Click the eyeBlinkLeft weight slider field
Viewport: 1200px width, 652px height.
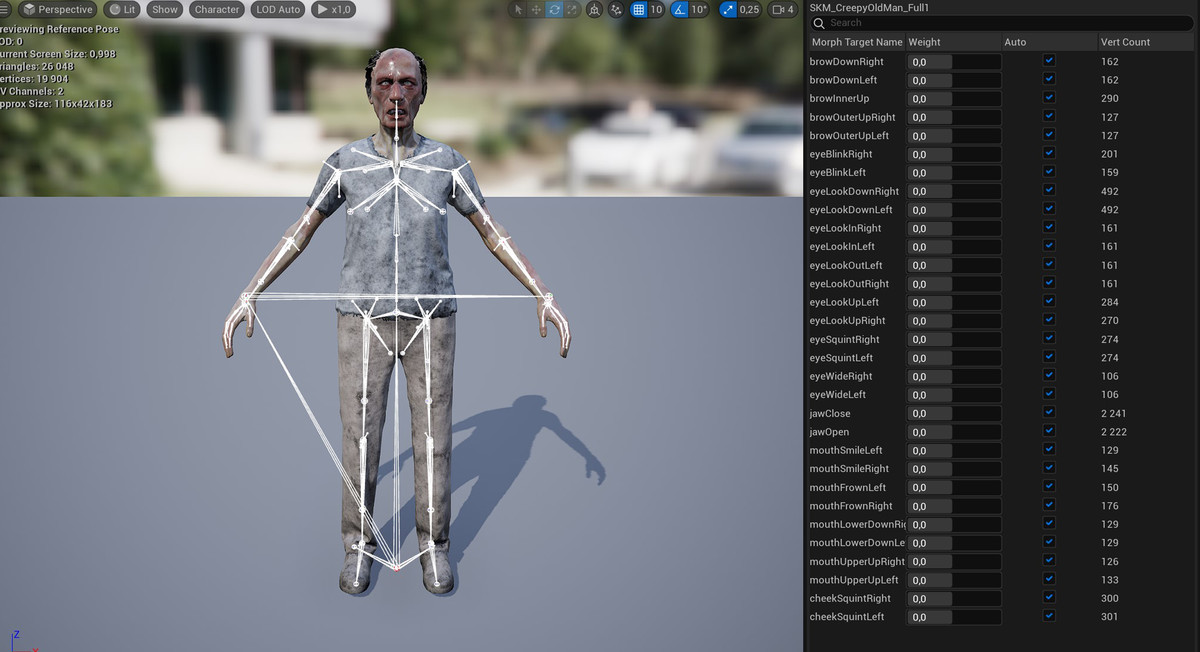click(x=954, y=173)
